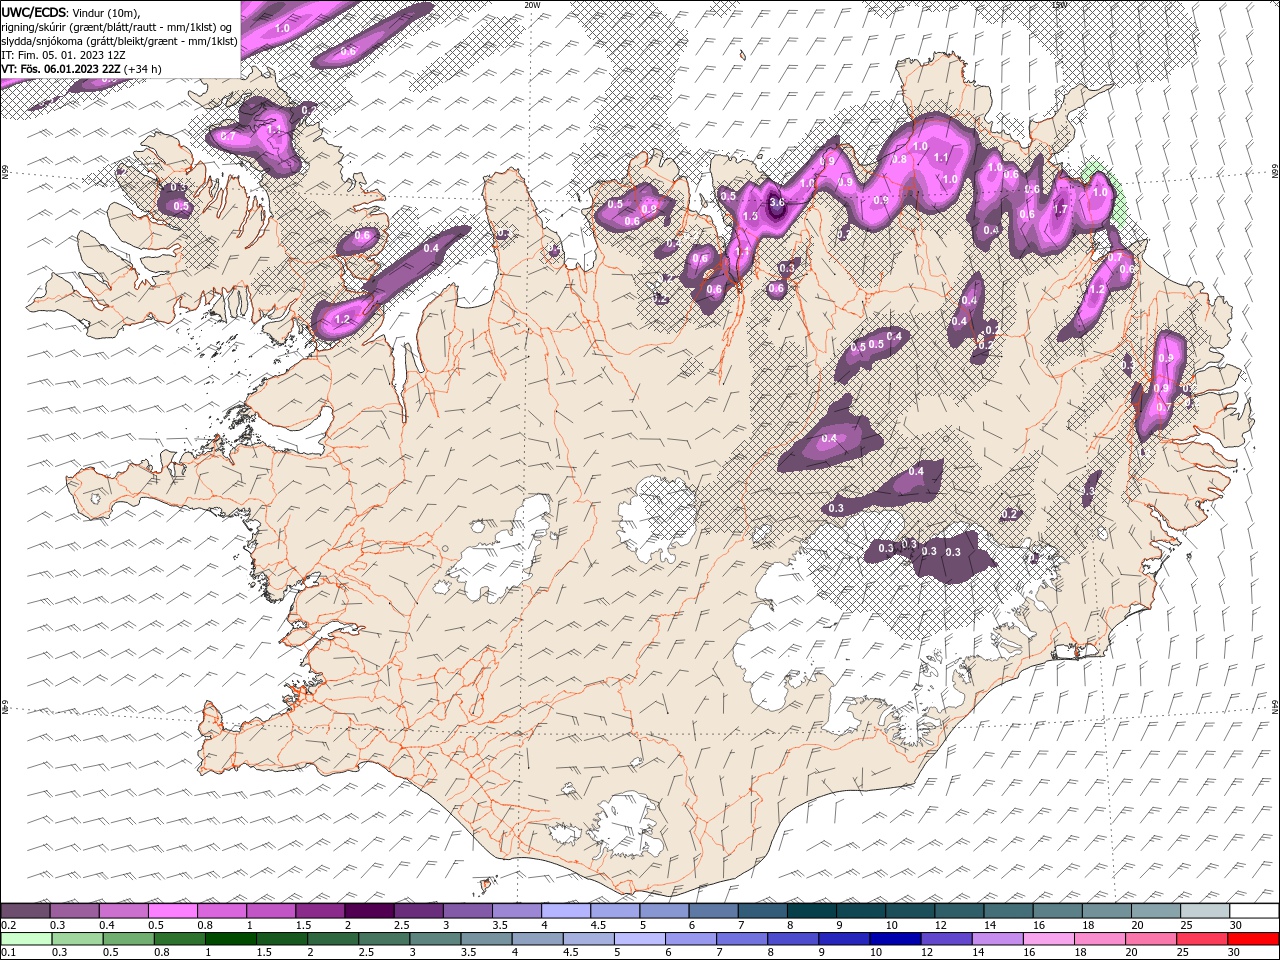Select the deep navy rain swatch between 10 and 12

(893, 939)
